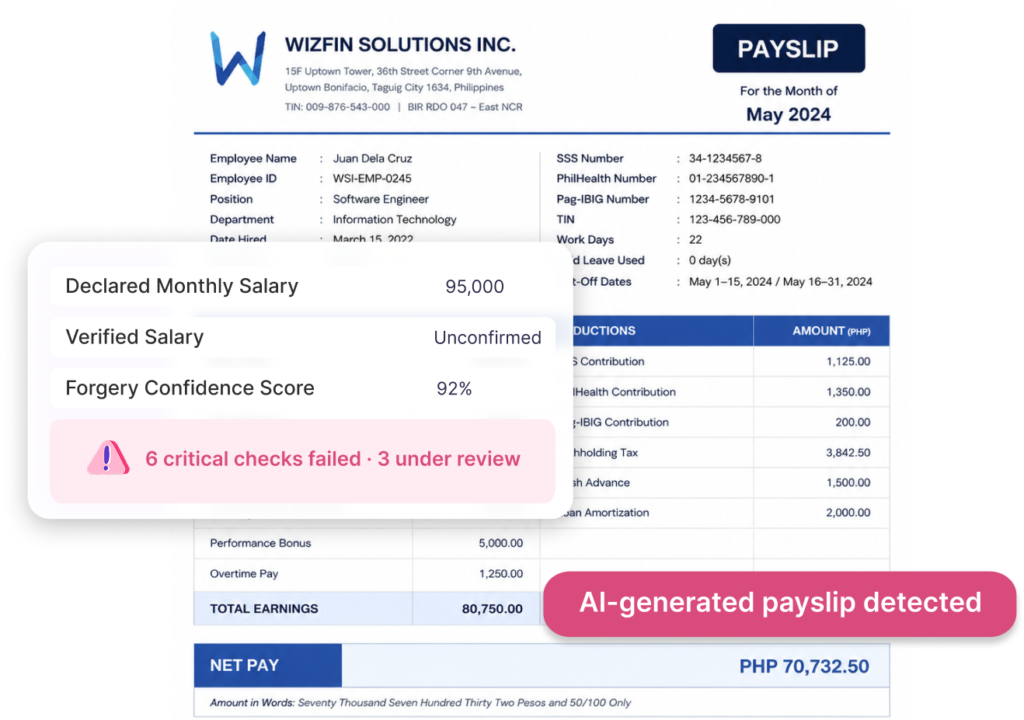Click the AI-generated payslip detected banner
Image resolution: width=1024 pixels, height=720 pixels.
point(780,603)
